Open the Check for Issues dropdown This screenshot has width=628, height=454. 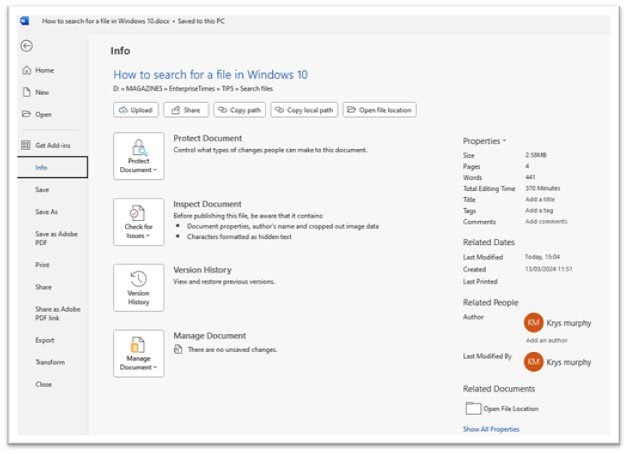(139, 222)
